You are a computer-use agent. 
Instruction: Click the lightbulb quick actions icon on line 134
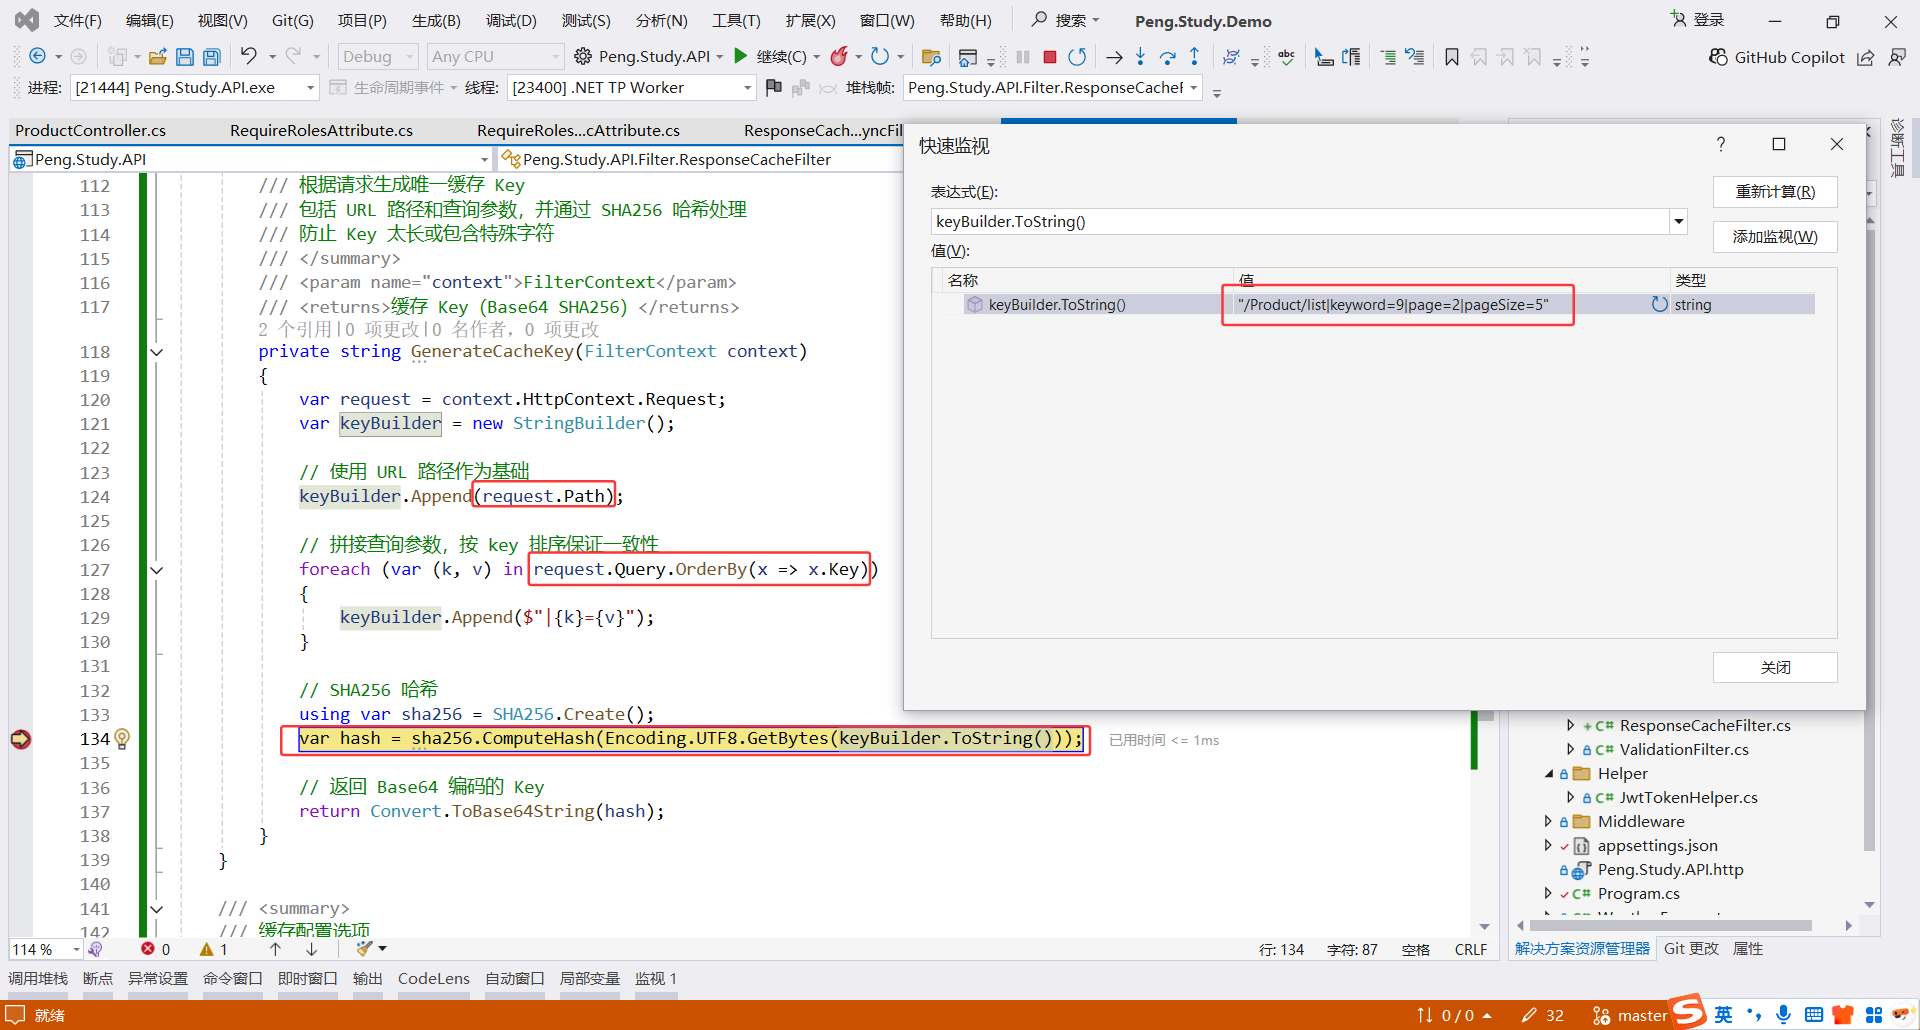(x=122, y=739)
